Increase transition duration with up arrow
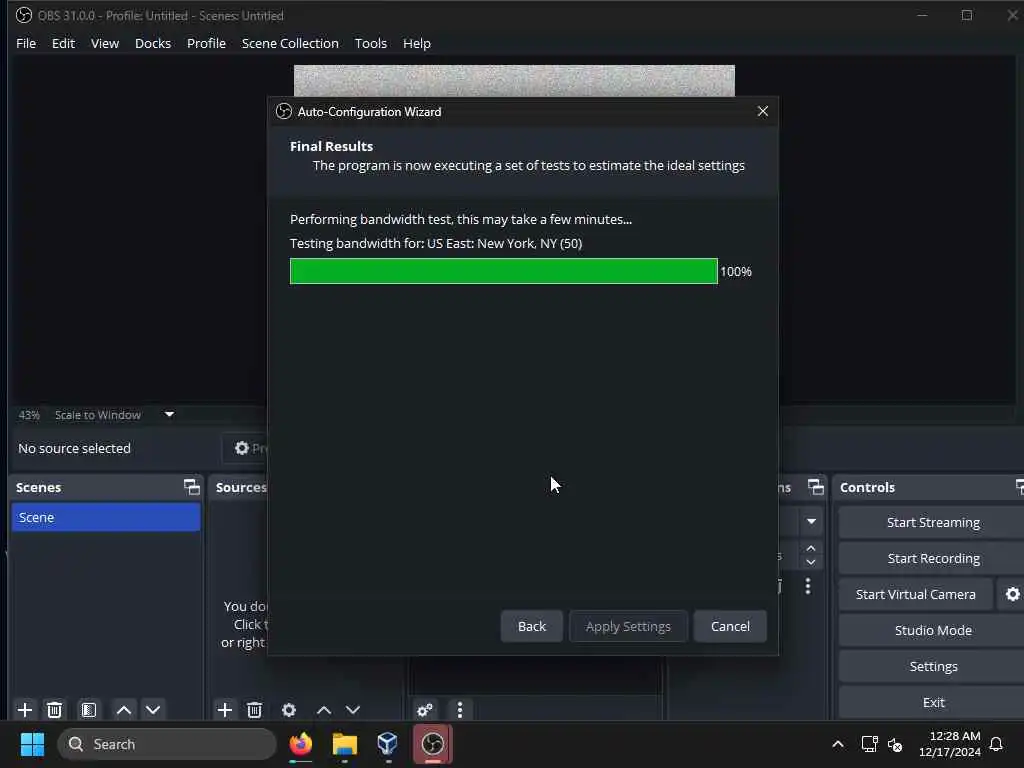The height and width of the screenshot is (768, 1024). pyautogui.click(x=811, y=548)
